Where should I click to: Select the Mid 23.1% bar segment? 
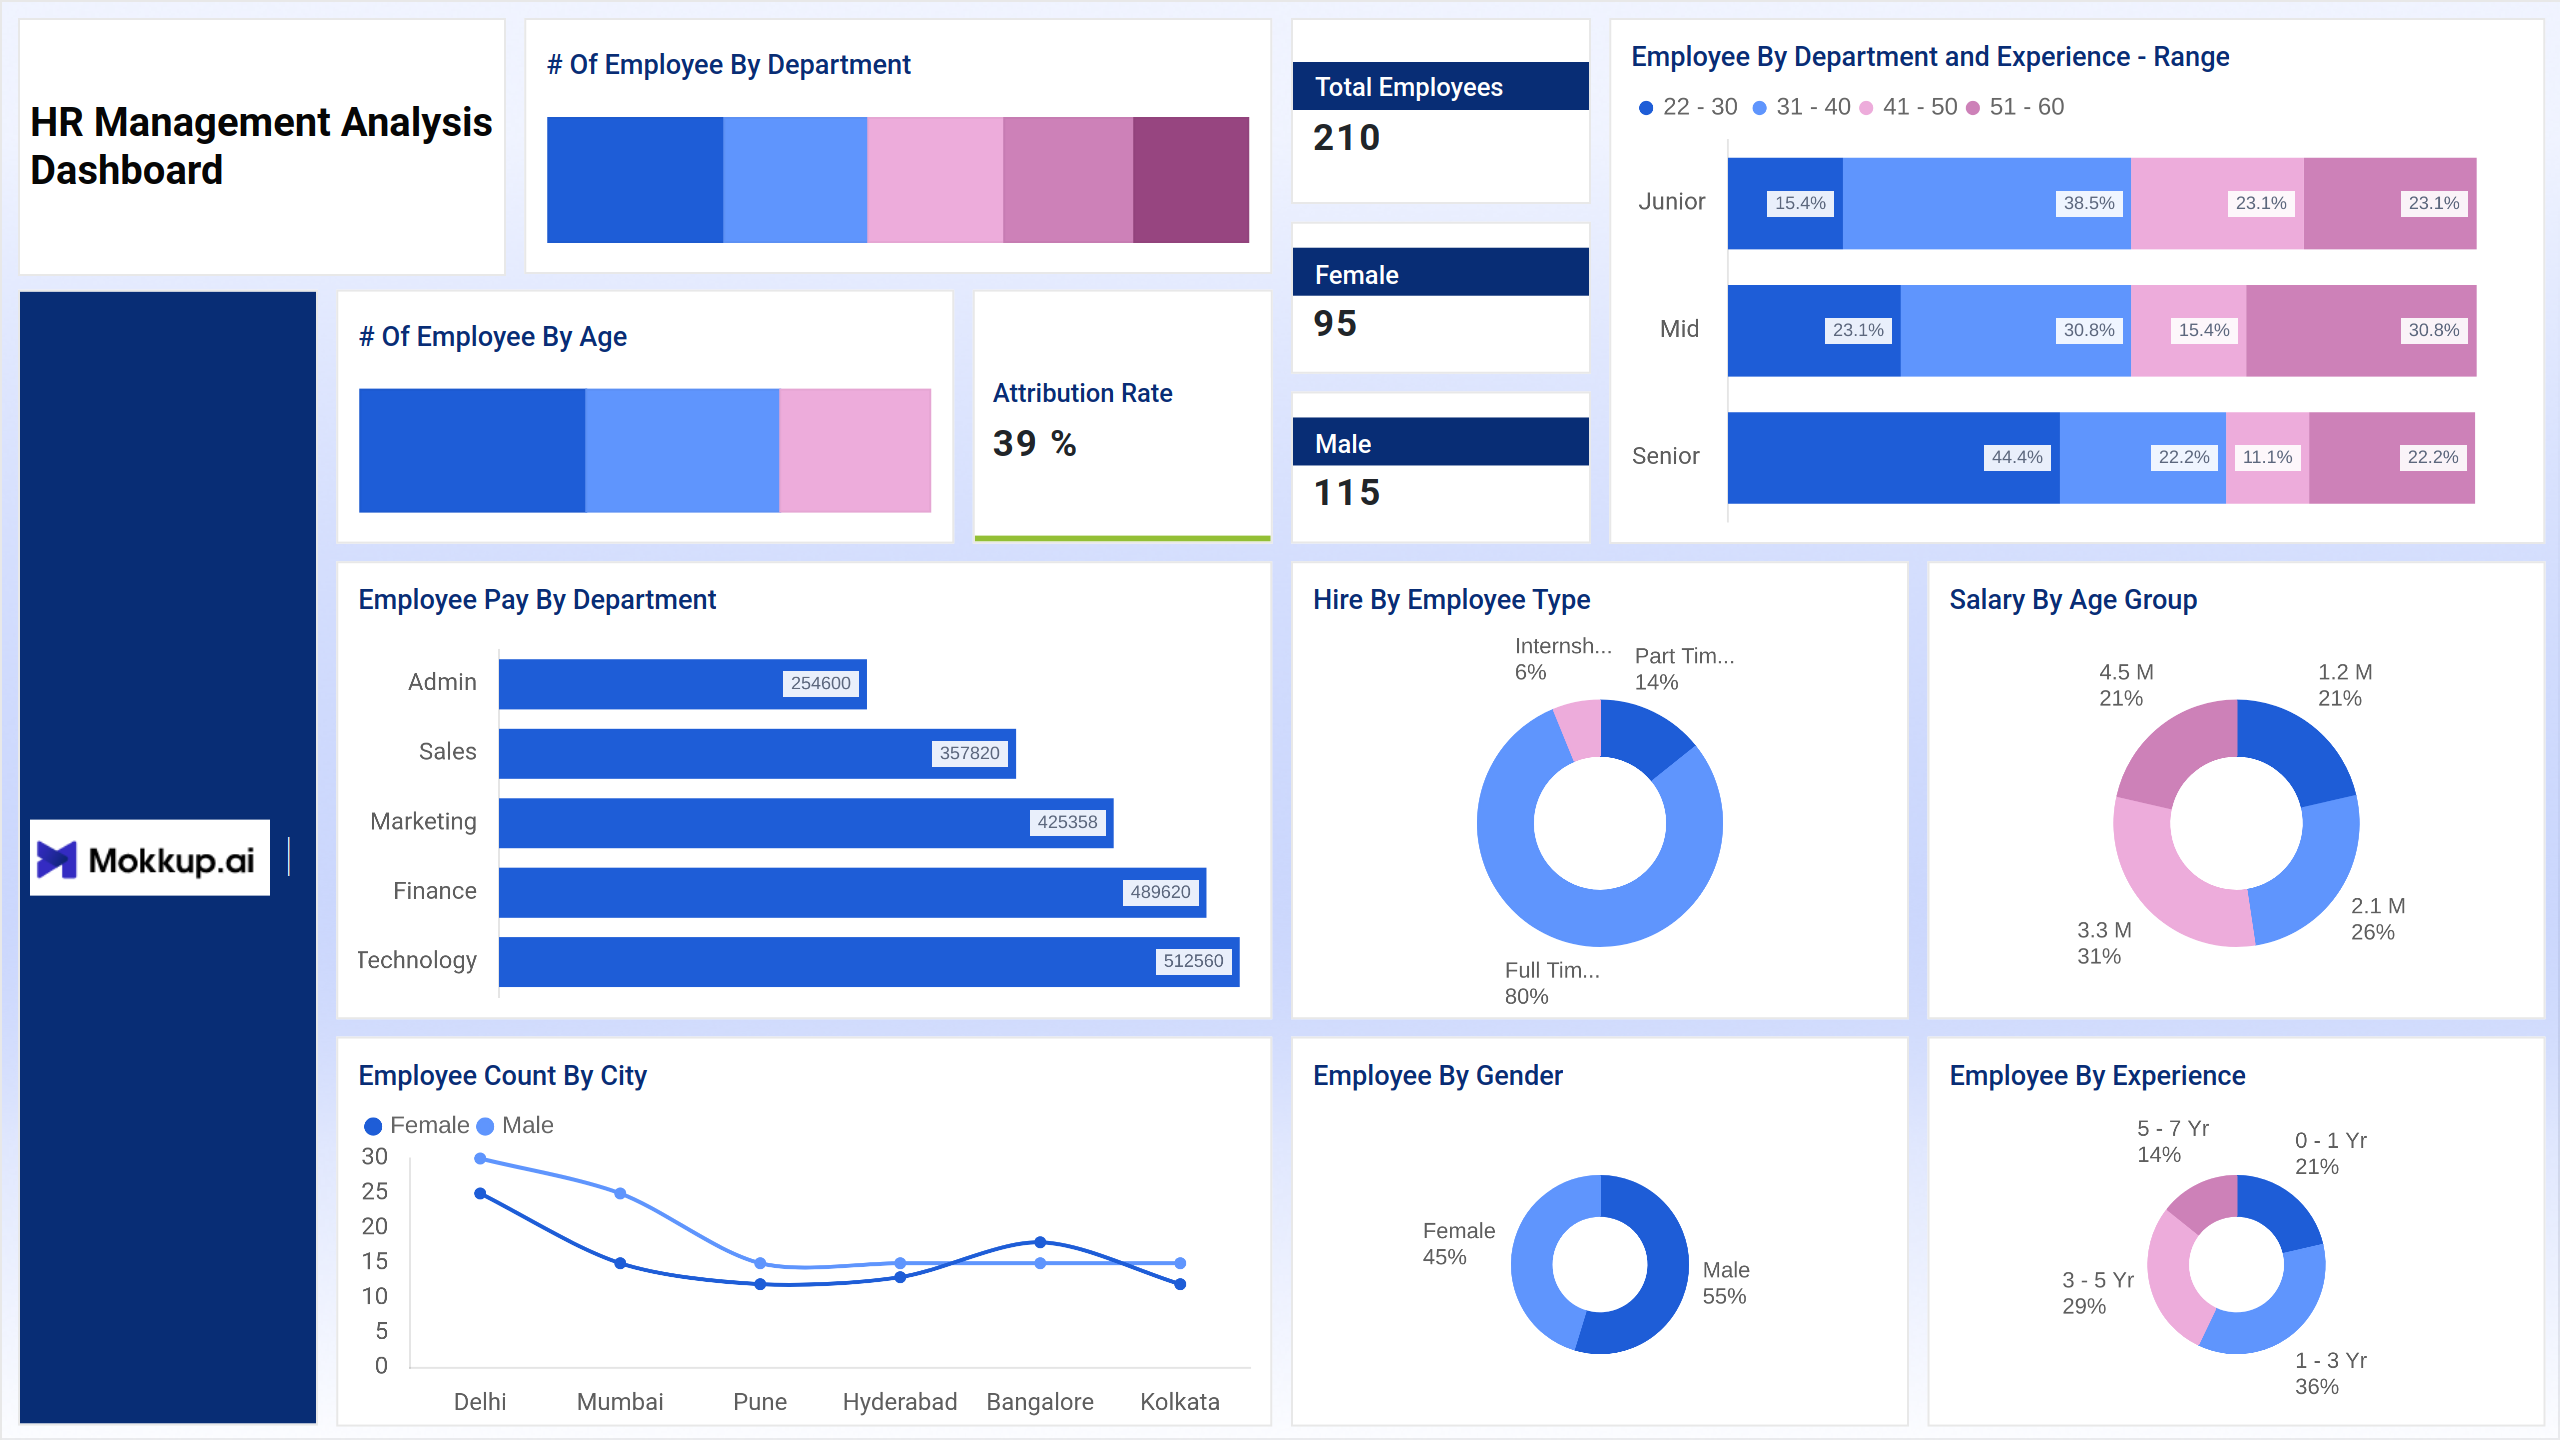point(1814,330)
